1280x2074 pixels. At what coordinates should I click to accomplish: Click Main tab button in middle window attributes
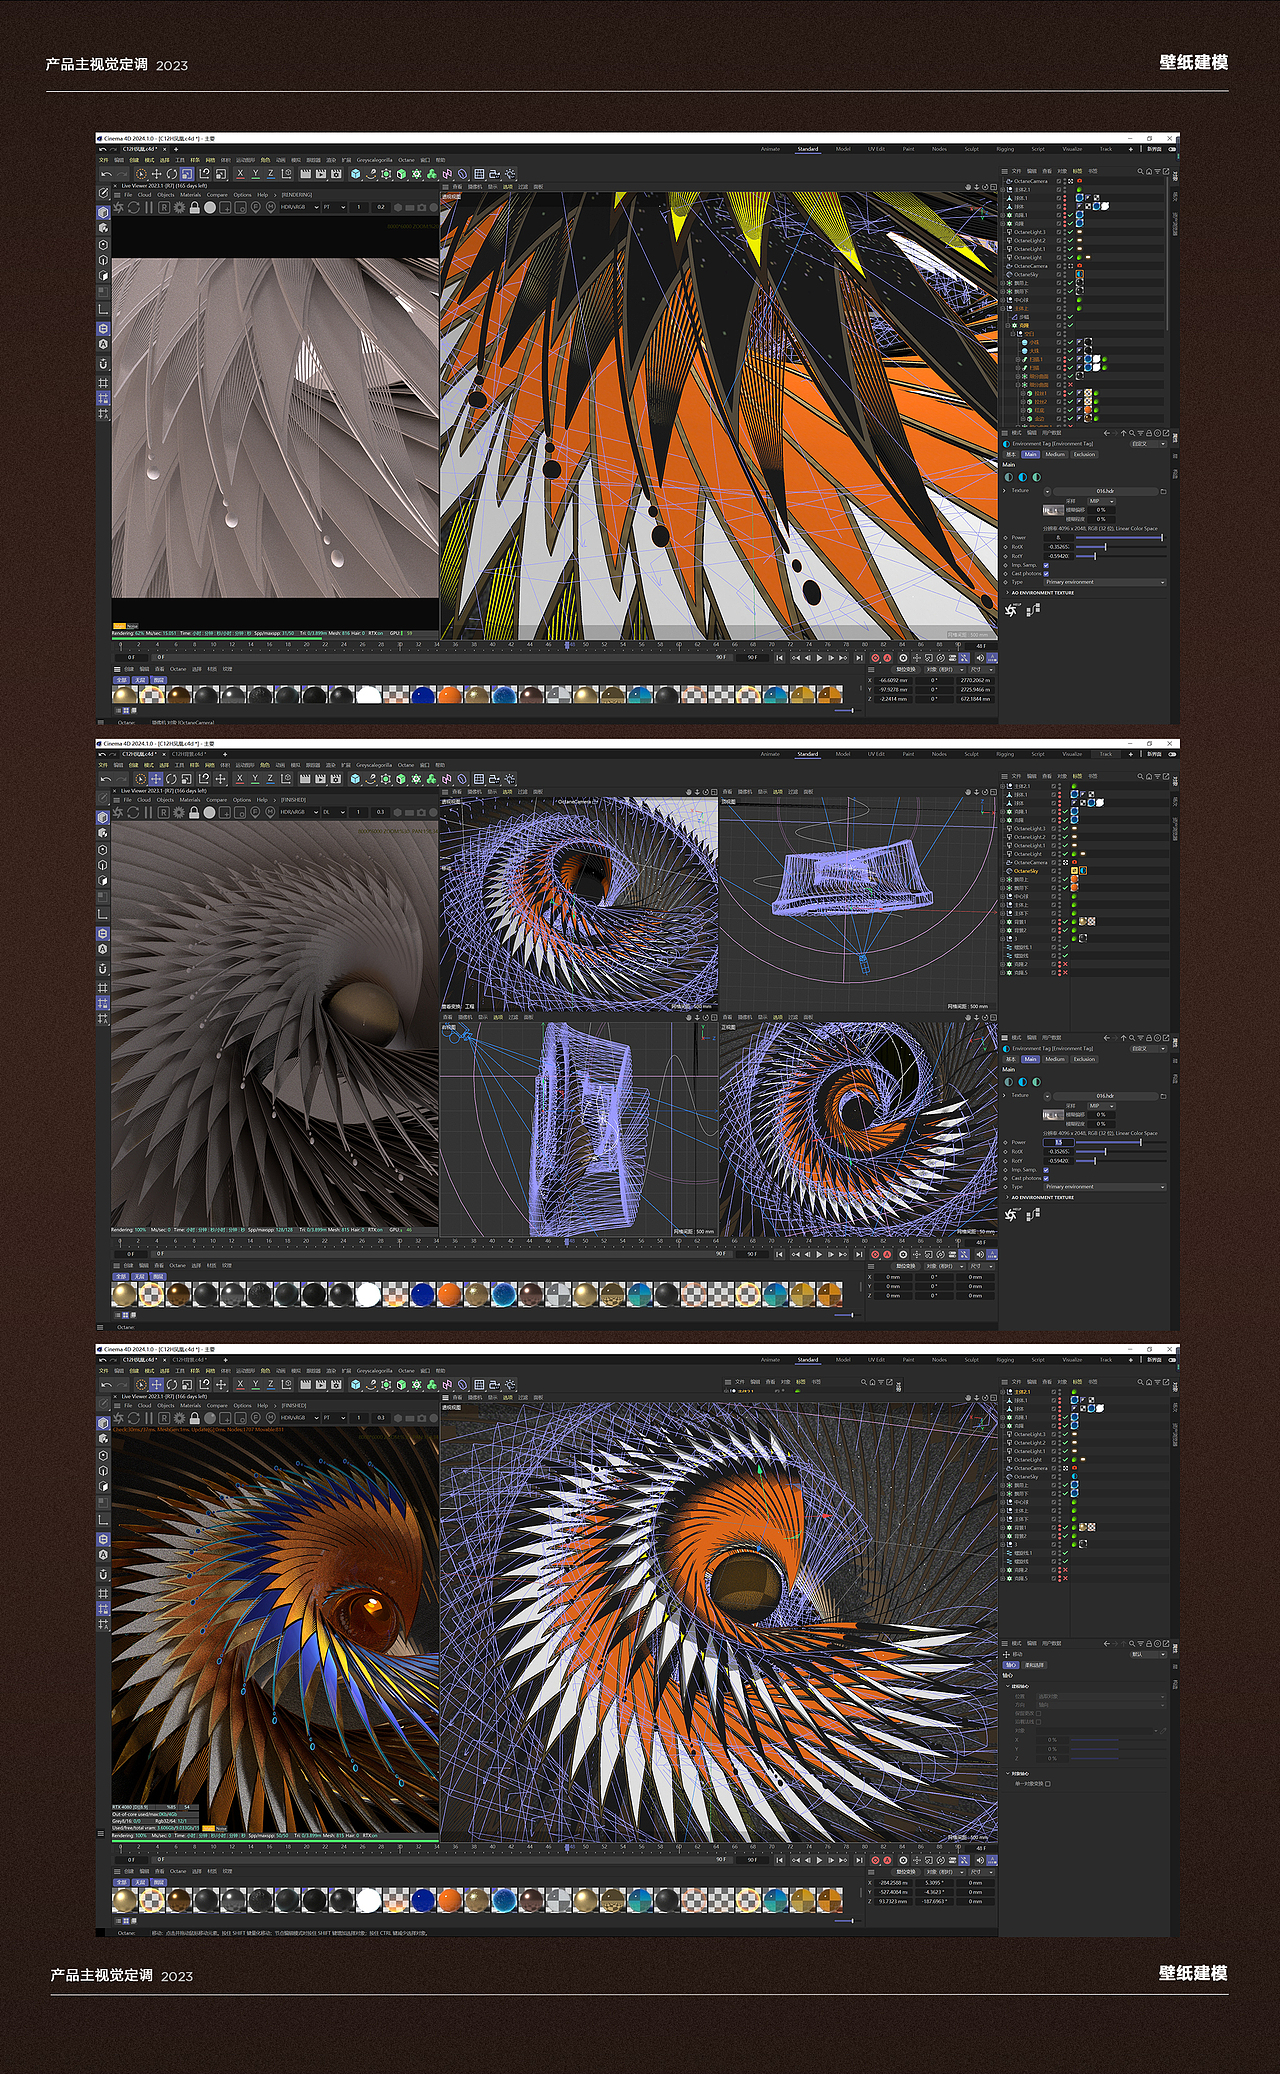click(1030, 1059)
